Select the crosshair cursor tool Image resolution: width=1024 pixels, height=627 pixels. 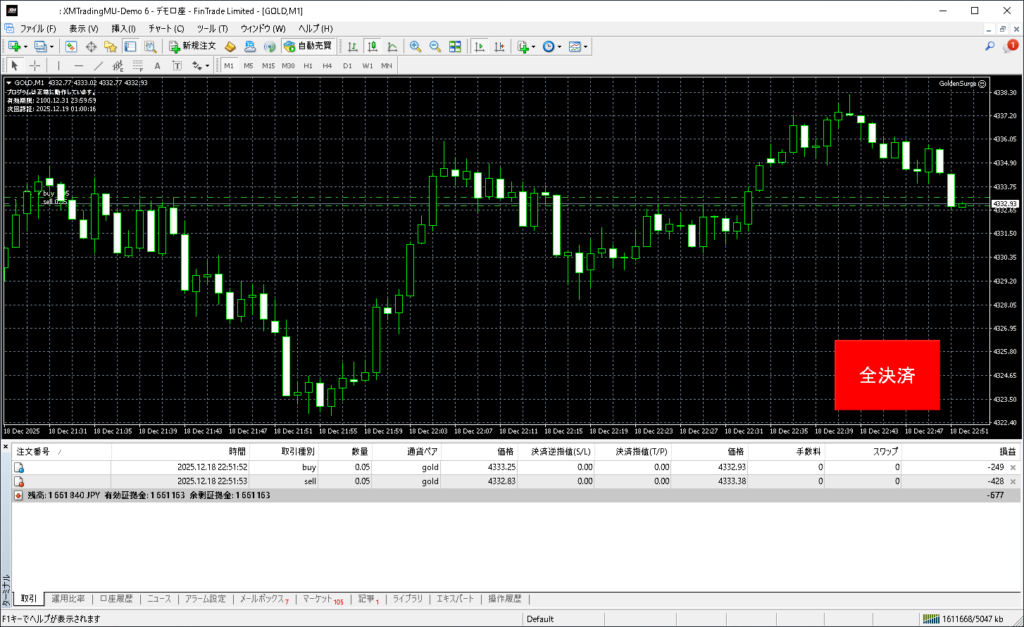pos(35,66)
